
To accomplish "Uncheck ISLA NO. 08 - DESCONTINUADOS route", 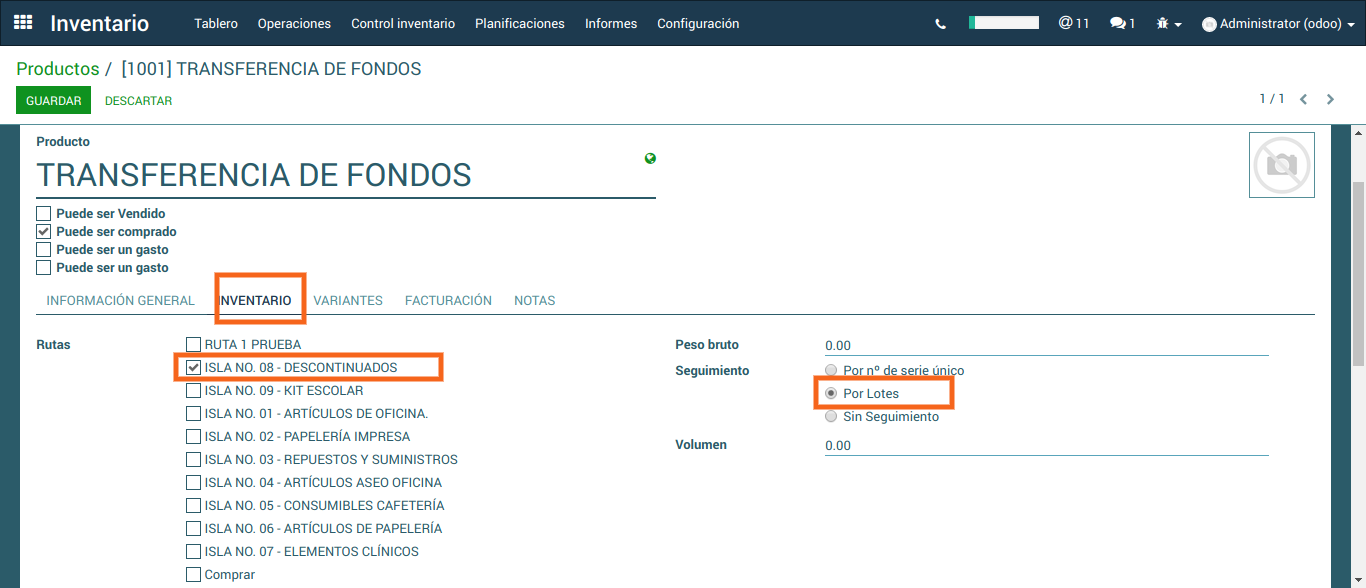I will 194,368.
